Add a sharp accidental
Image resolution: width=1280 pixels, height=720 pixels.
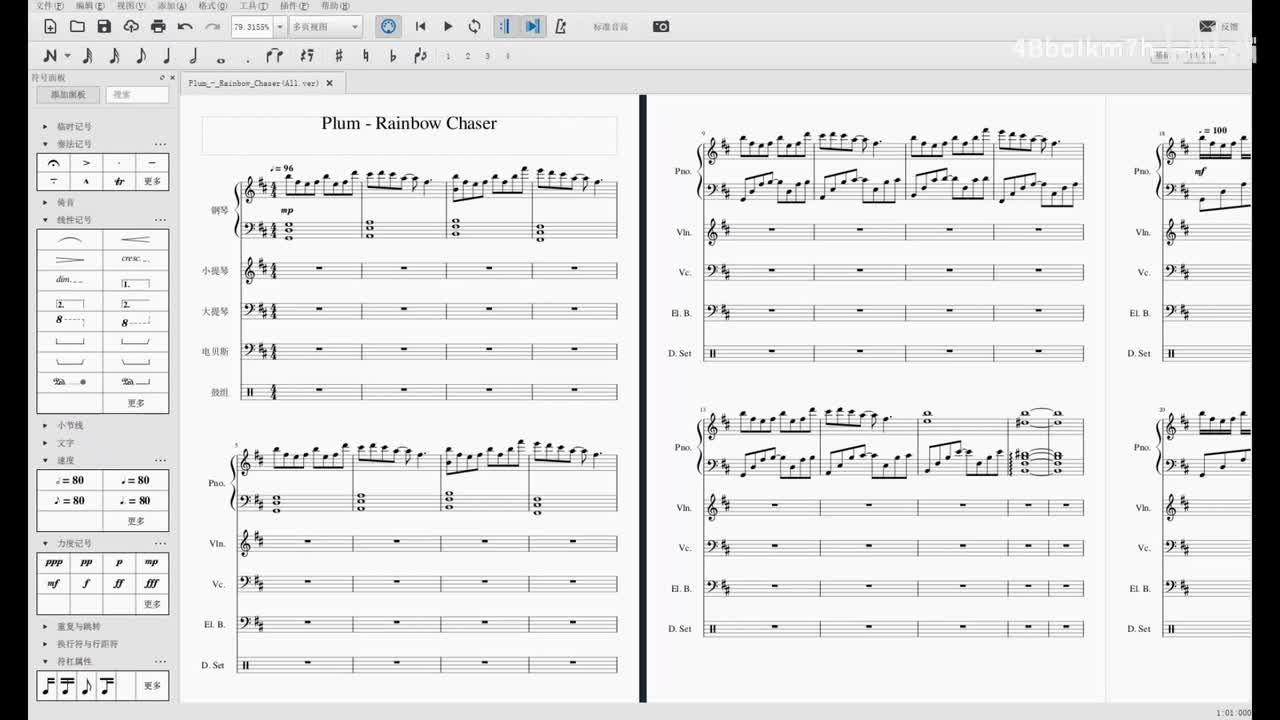click(339, 56)
